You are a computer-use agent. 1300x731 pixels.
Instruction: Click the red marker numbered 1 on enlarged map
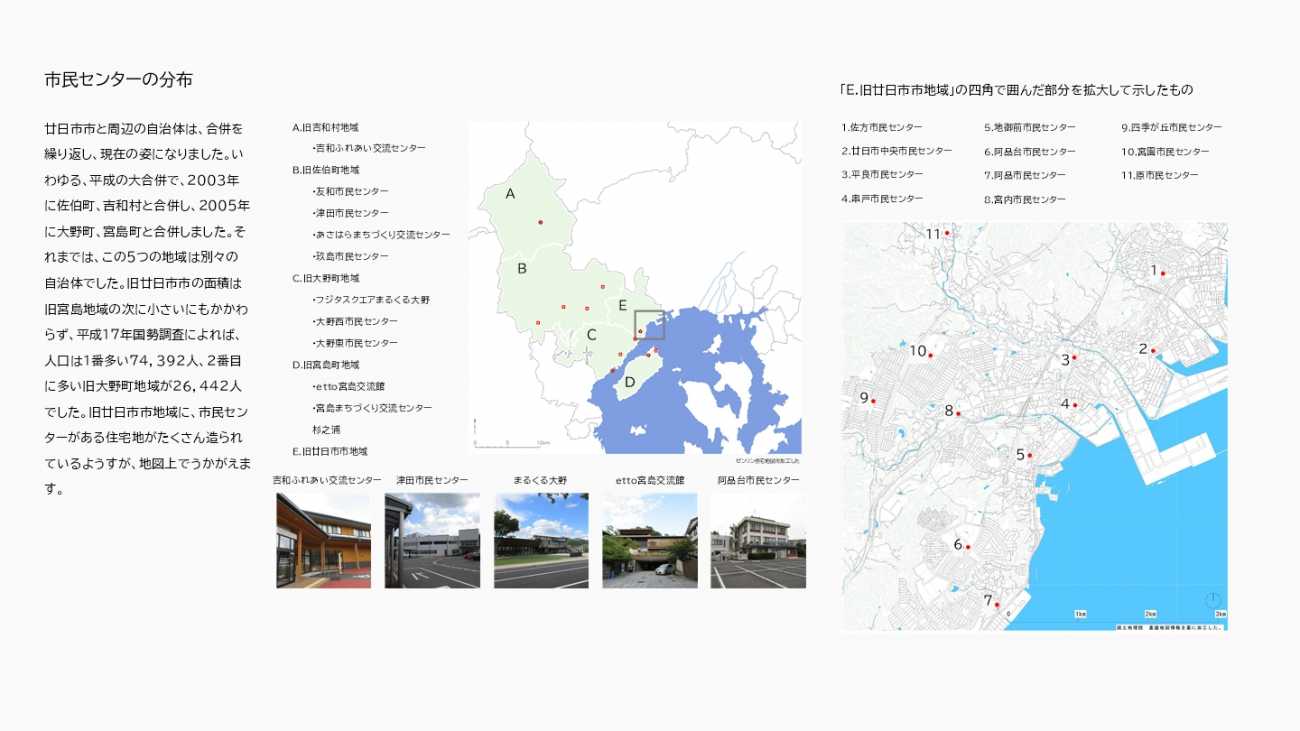tap(1162, 273)
